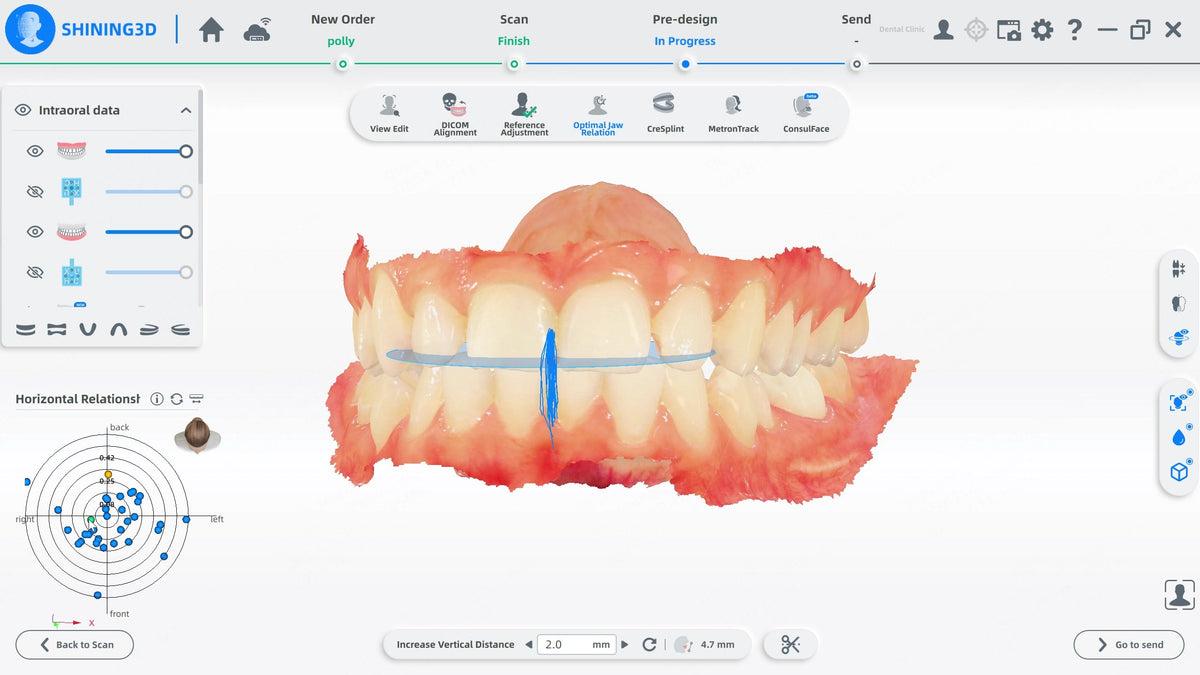Increase the vertical distance with right arrow
The image size is (1200, 675).
[x=626, y=645]
